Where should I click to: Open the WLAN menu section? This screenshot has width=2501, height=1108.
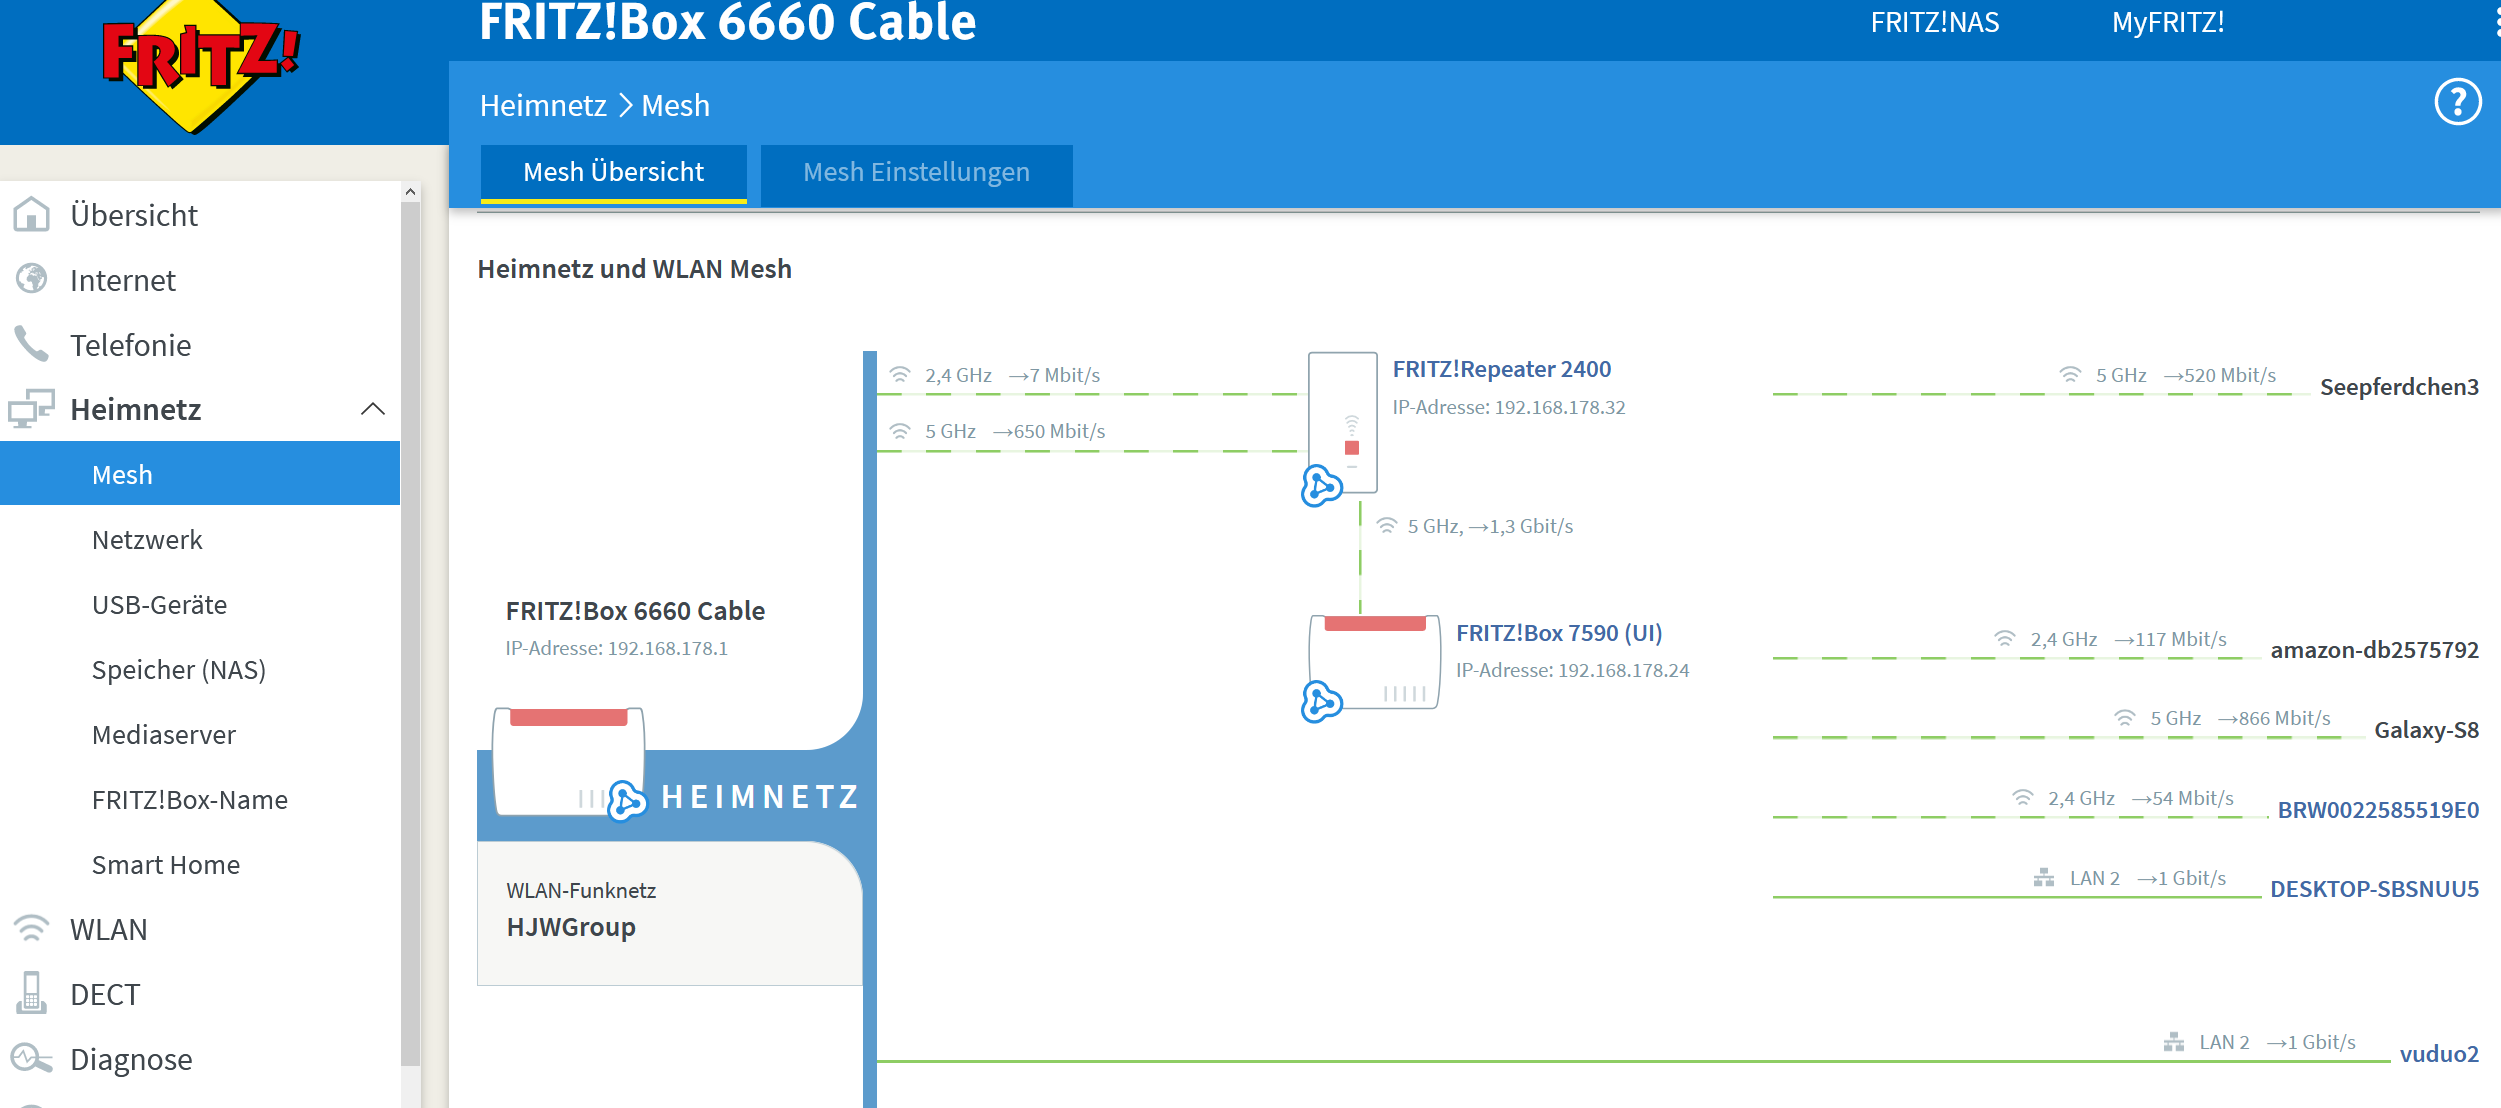[x=108, y=929]
